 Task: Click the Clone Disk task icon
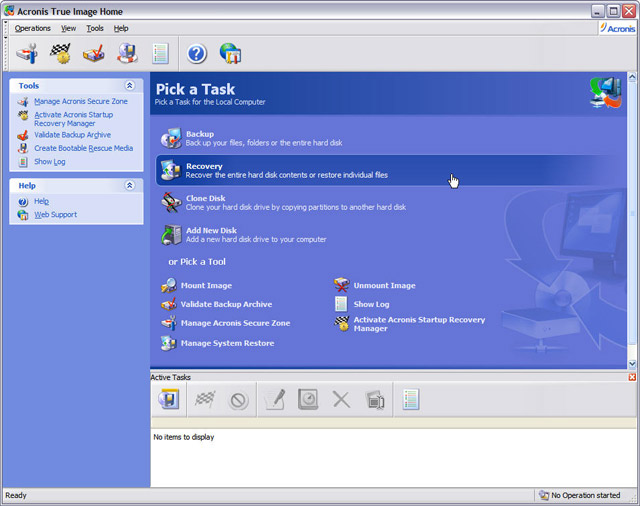click(171, 202)
